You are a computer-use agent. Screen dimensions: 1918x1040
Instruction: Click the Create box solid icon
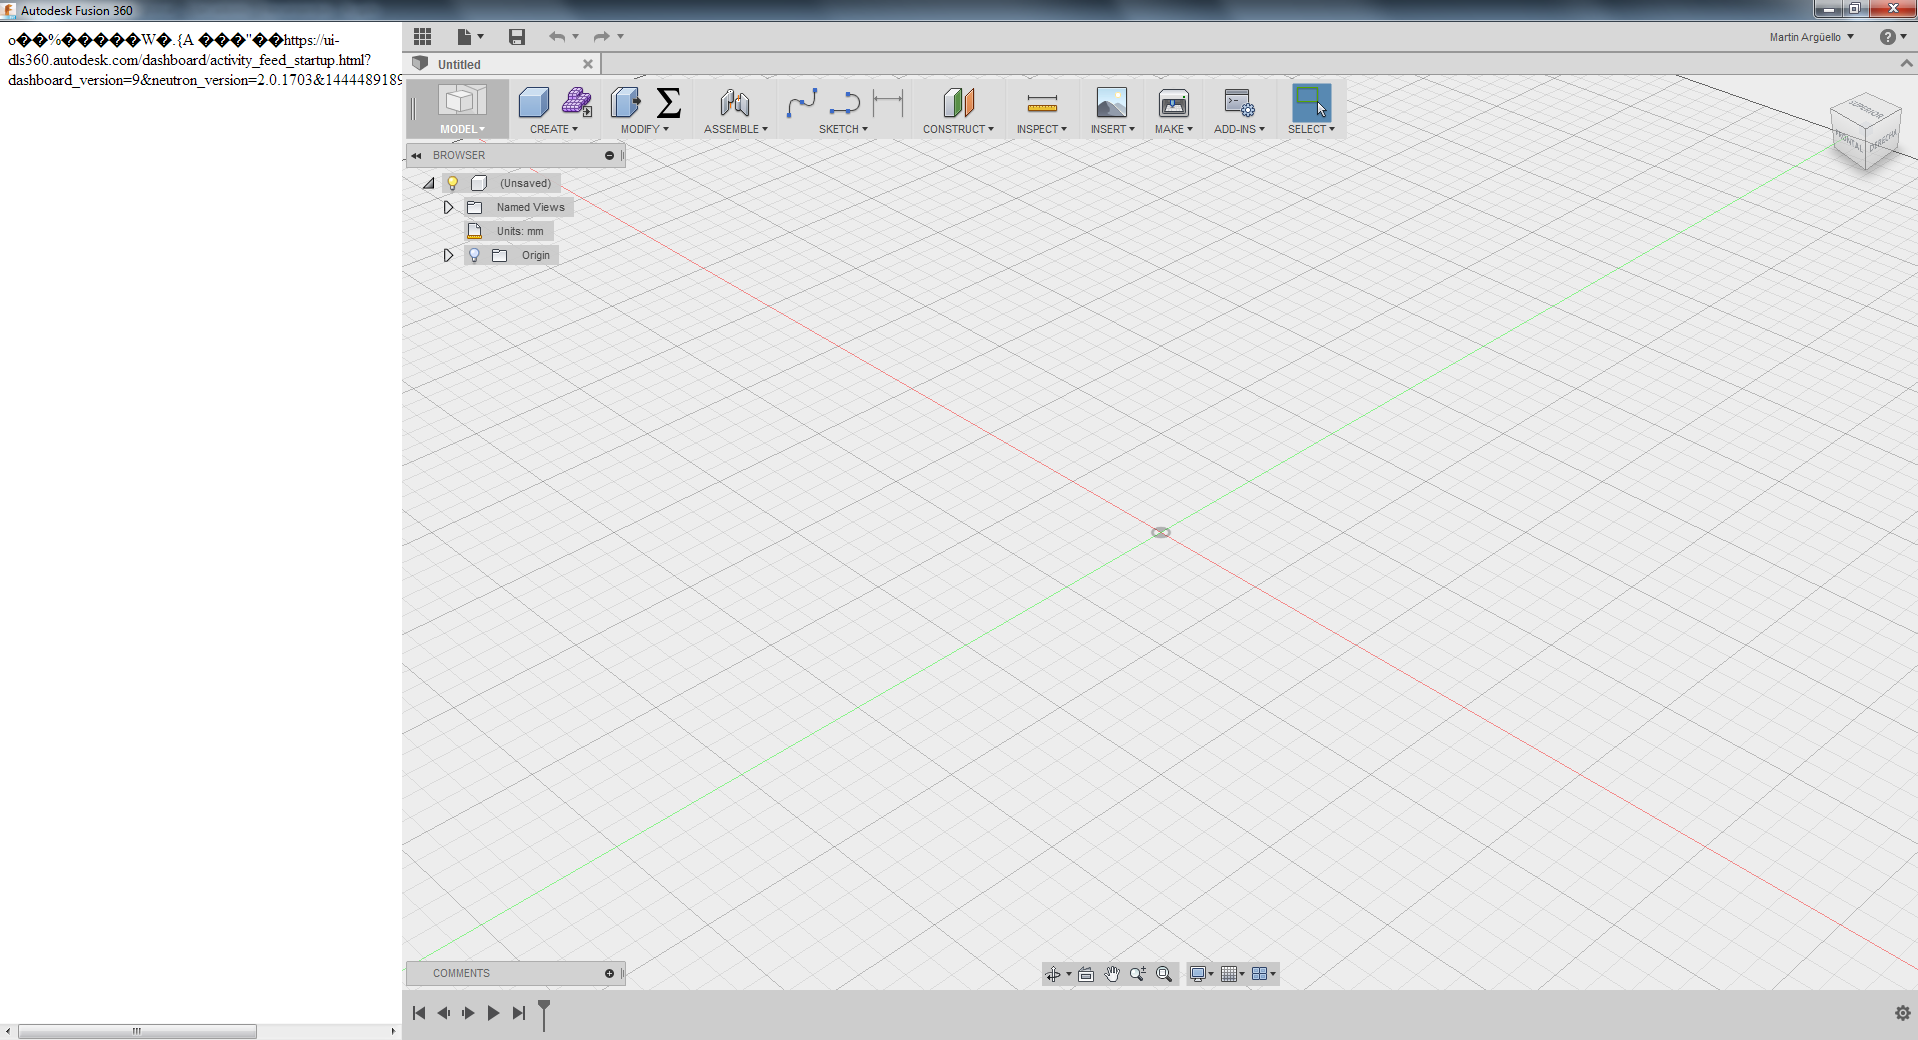click(x=533, y=103)
